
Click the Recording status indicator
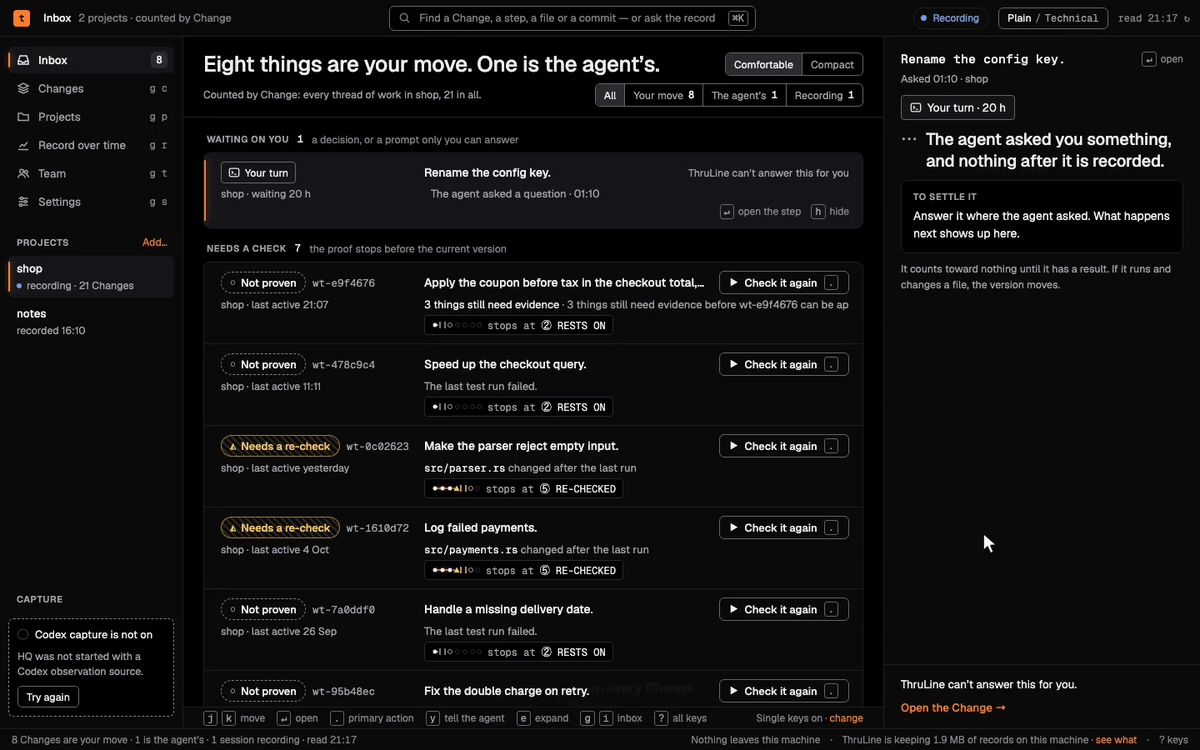[x=950, y=18]
